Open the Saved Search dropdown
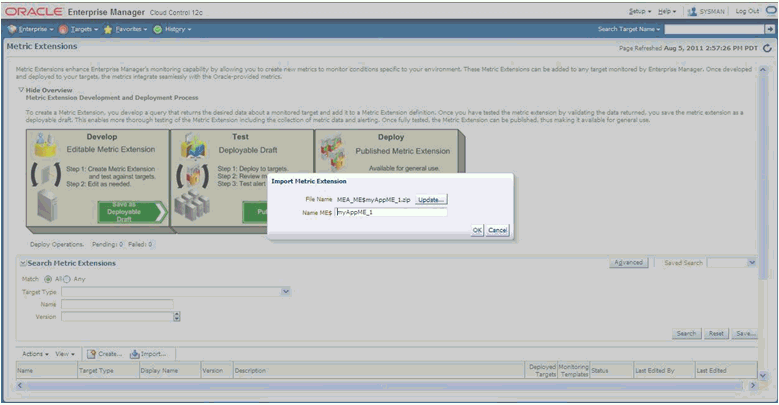779x405 pixels. pyautogui.click(x=752, y=262)
